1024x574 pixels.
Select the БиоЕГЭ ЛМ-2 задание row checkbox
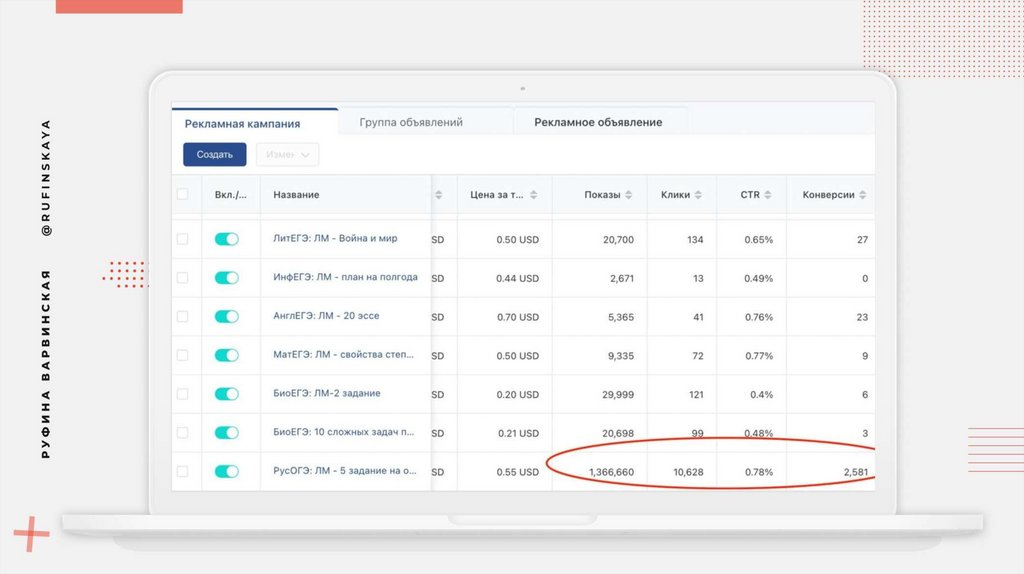click(x=182, y=394)
